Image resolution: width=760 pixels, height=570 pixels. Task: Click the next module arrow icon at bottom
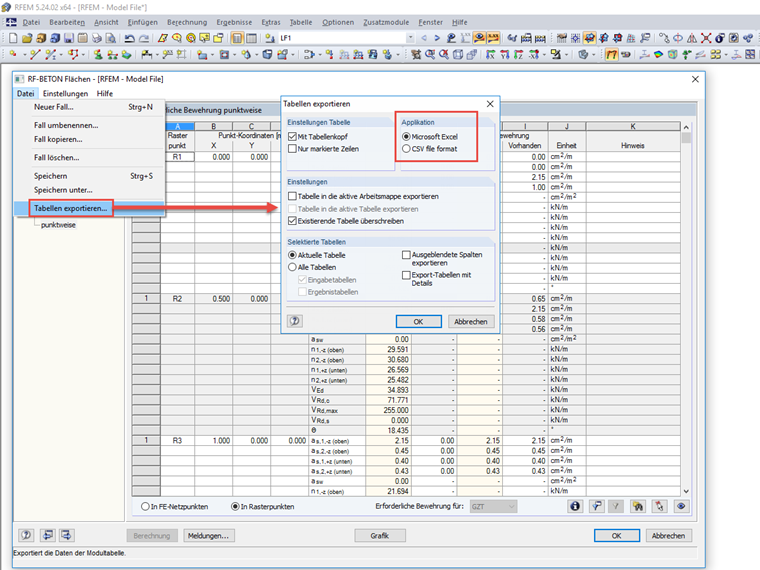point(66,536)
